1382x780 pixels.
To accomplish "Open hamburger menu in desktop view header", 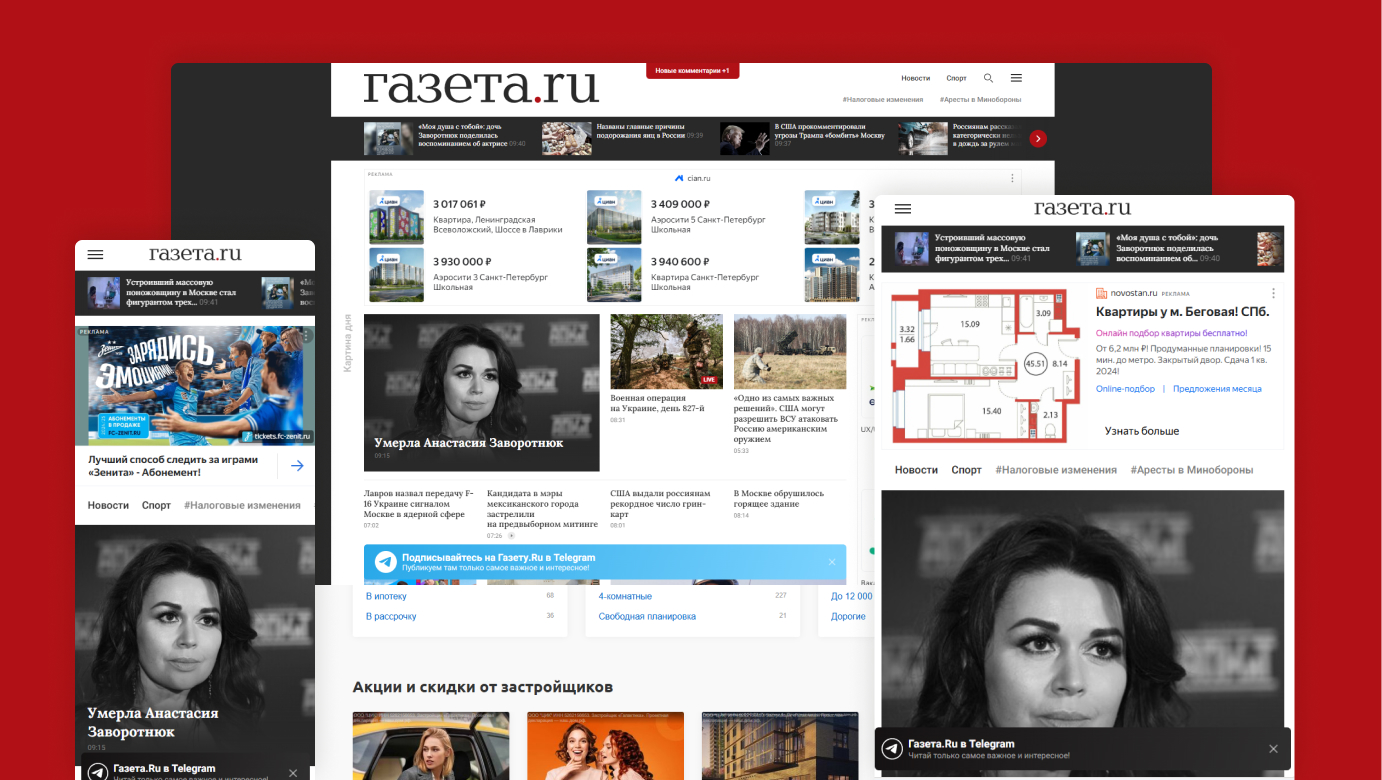I will (x=1016, y=78).
